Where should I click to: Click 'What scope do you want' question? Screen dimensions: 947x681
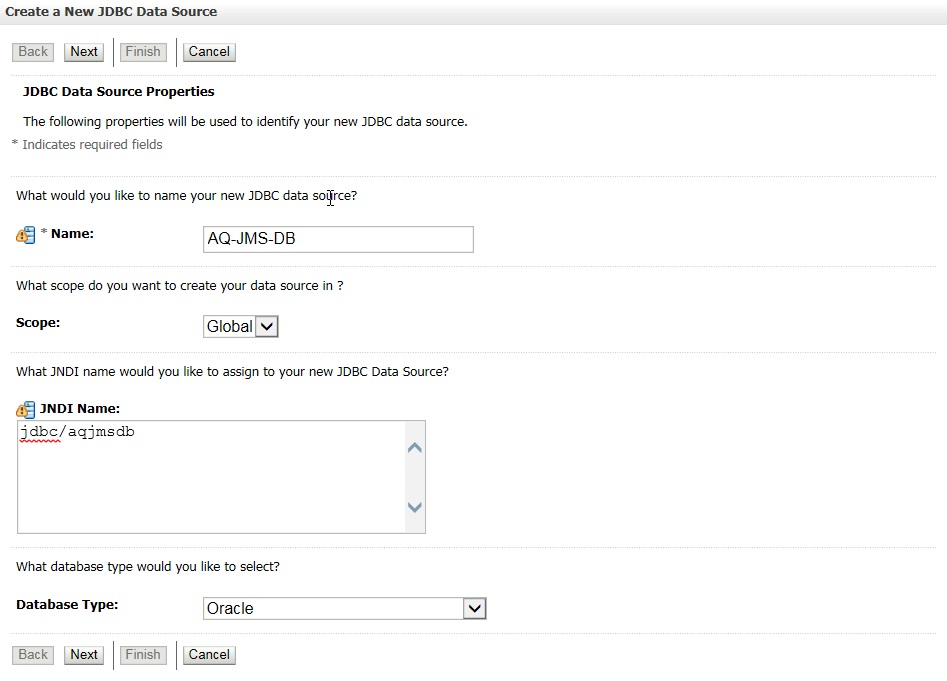(x=179, y=286)
